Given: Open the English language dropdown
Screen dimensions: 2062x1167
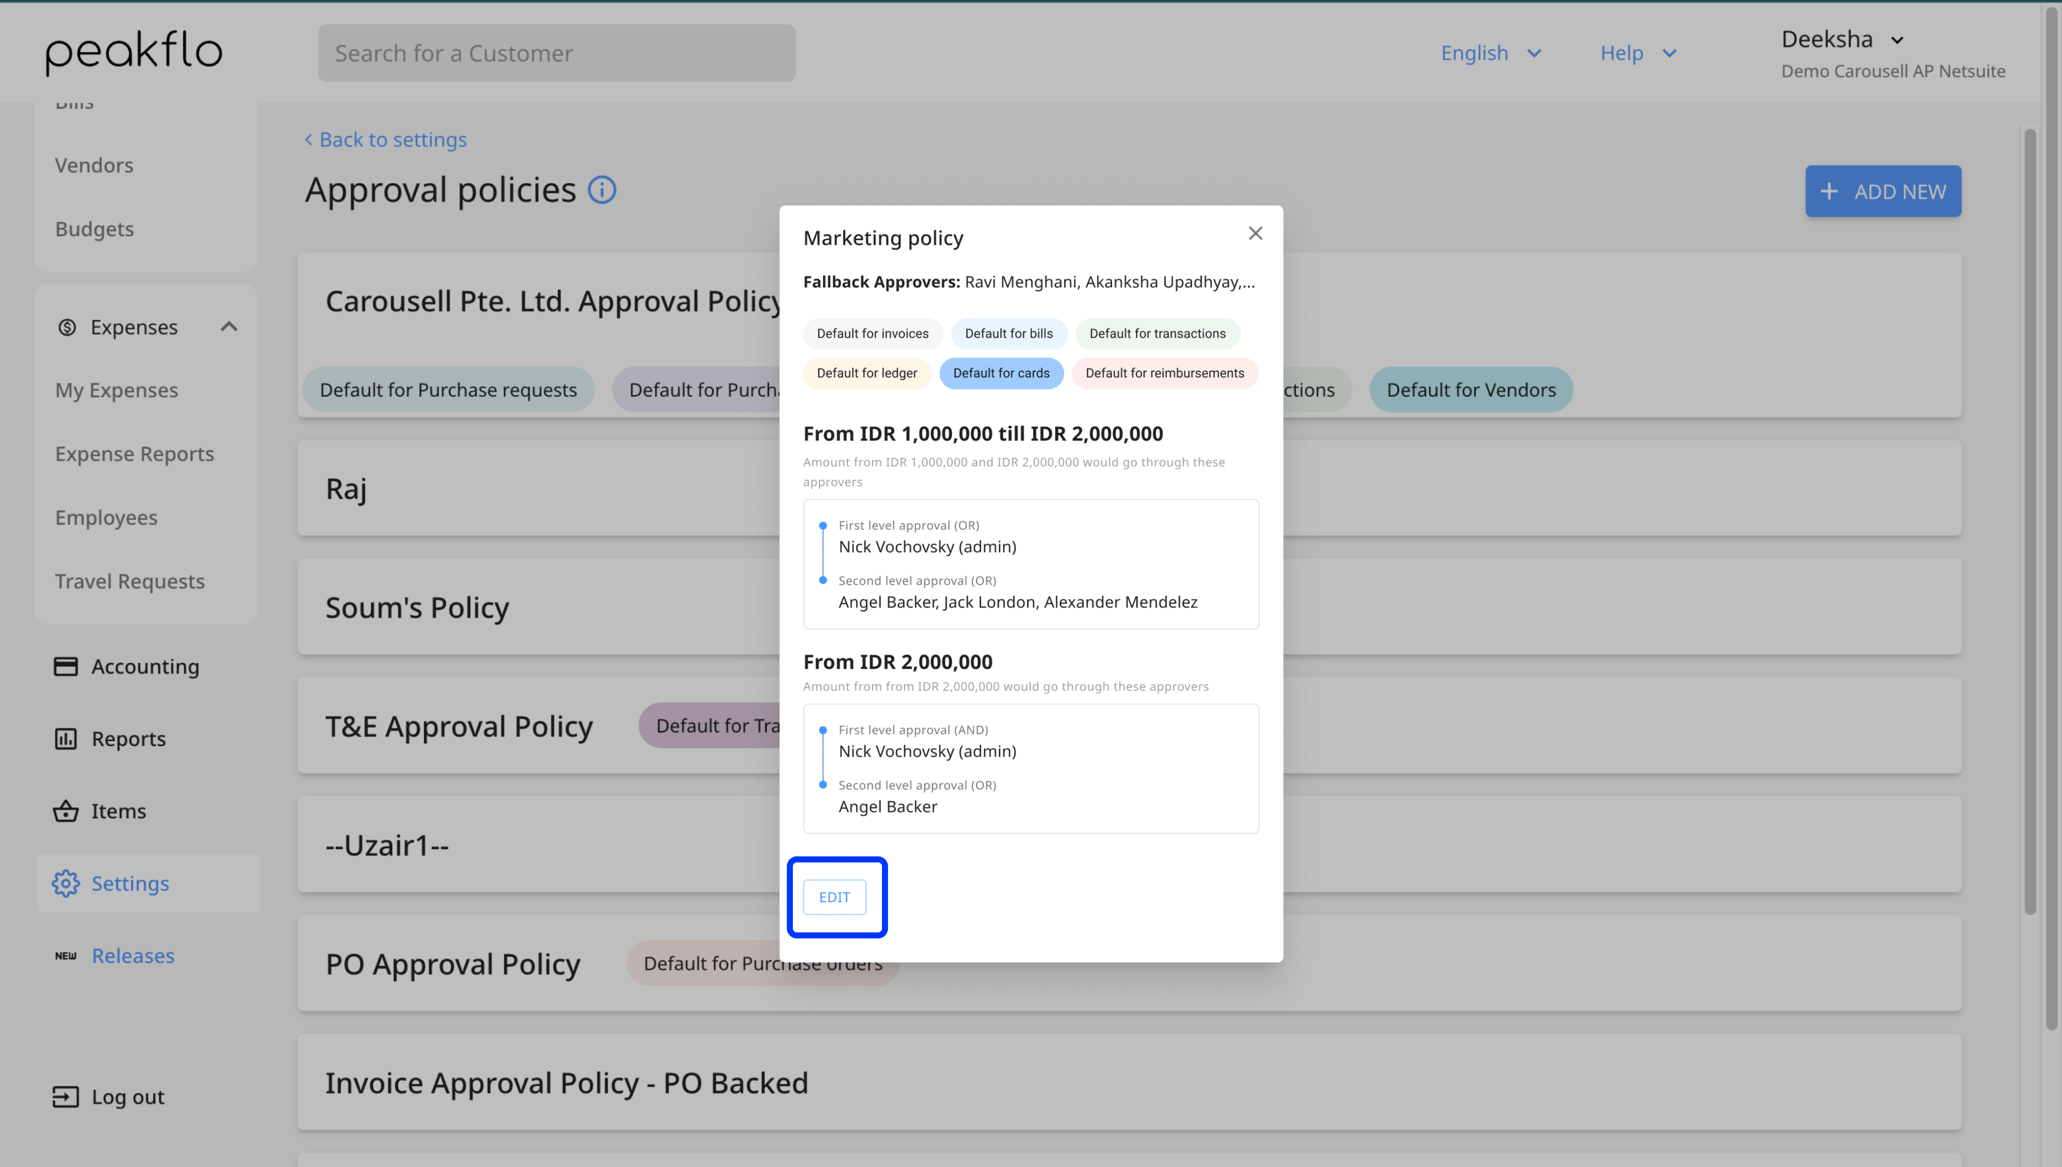Looking at the screenshot, I should (1491, 53).
